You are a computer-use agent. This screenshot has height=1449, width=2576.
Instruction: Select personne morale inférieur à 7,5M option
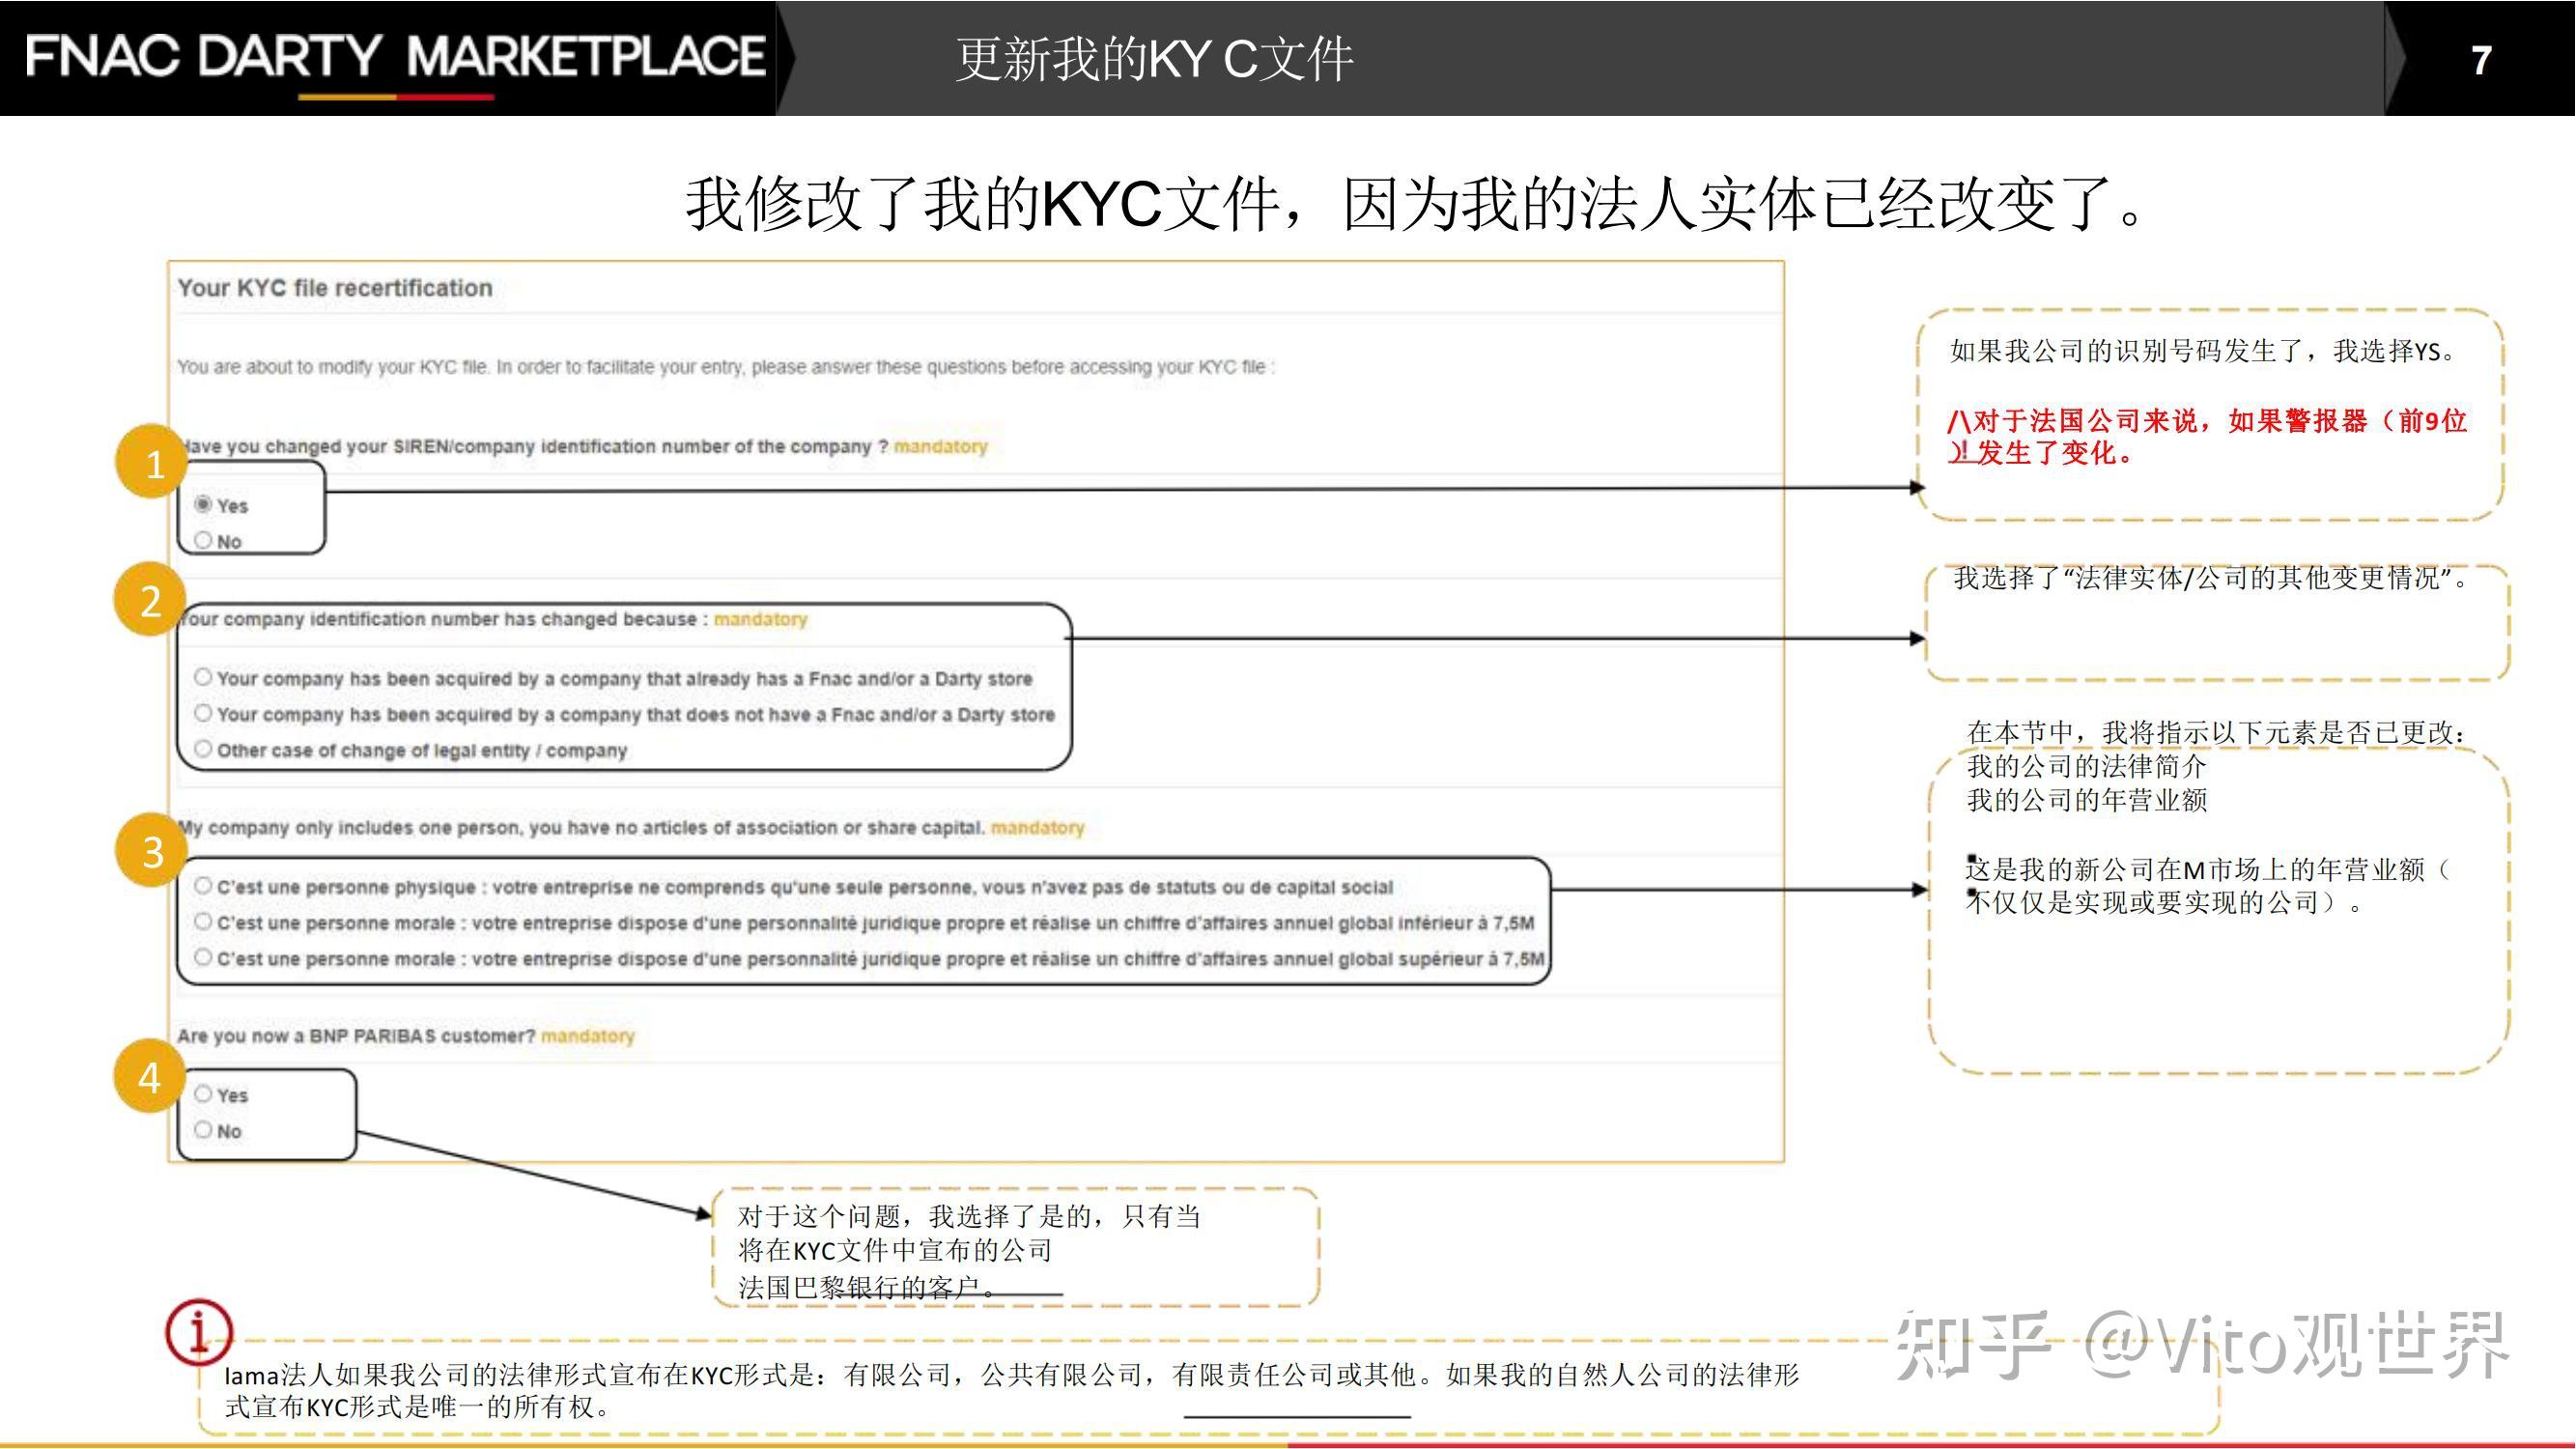point(203,921)
